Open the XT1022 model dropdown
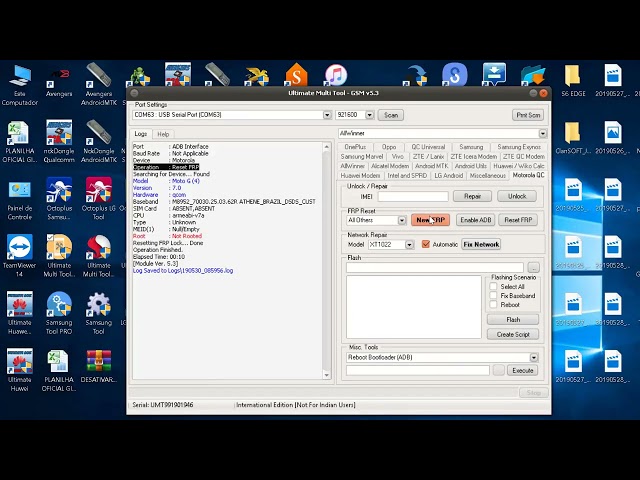The image size is (640, 480). click(409, 244)
